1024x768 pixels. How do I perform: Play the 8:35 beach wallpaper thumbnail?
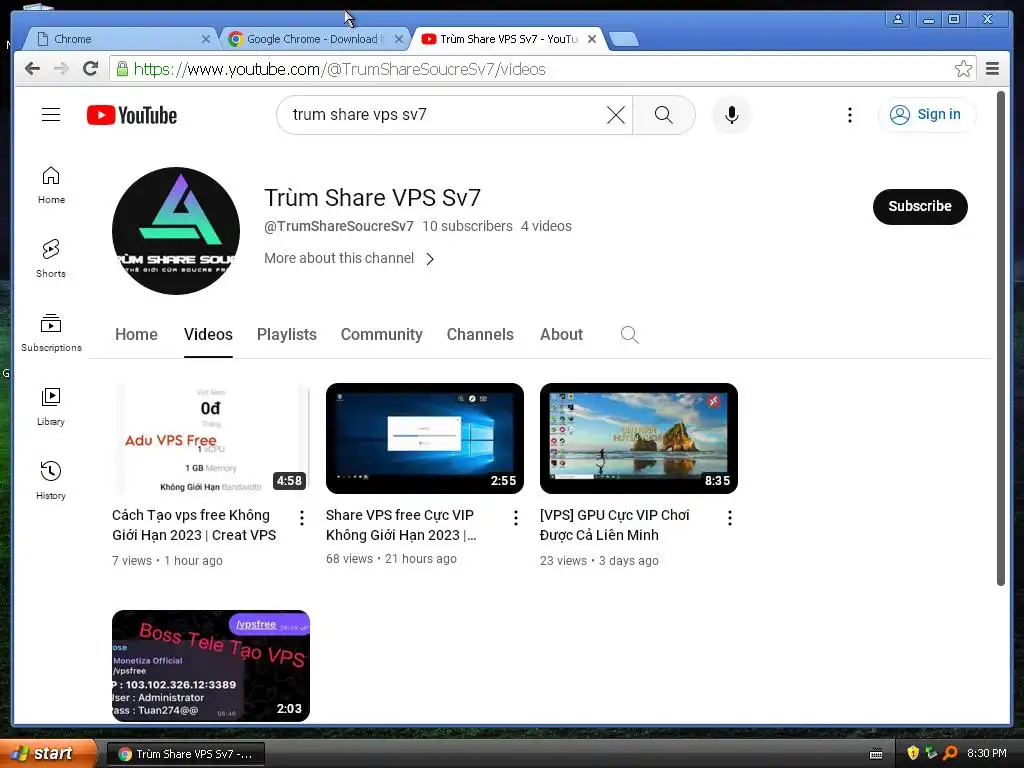[639, 438]
